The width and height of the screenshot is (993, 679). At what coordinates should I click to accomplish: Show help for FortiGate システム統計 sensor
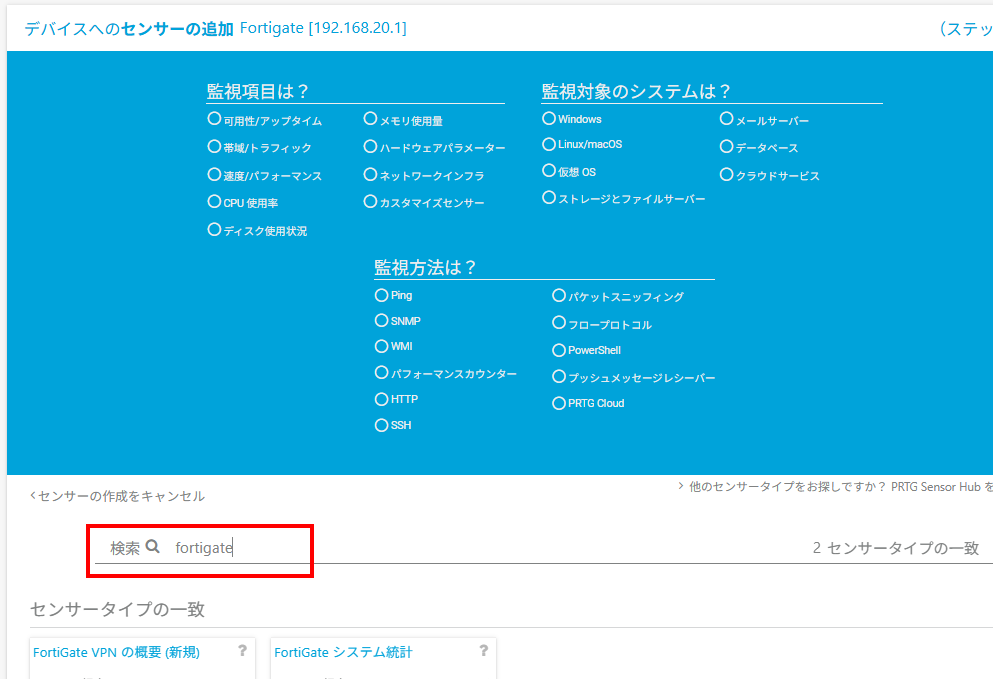pos(483,650)
